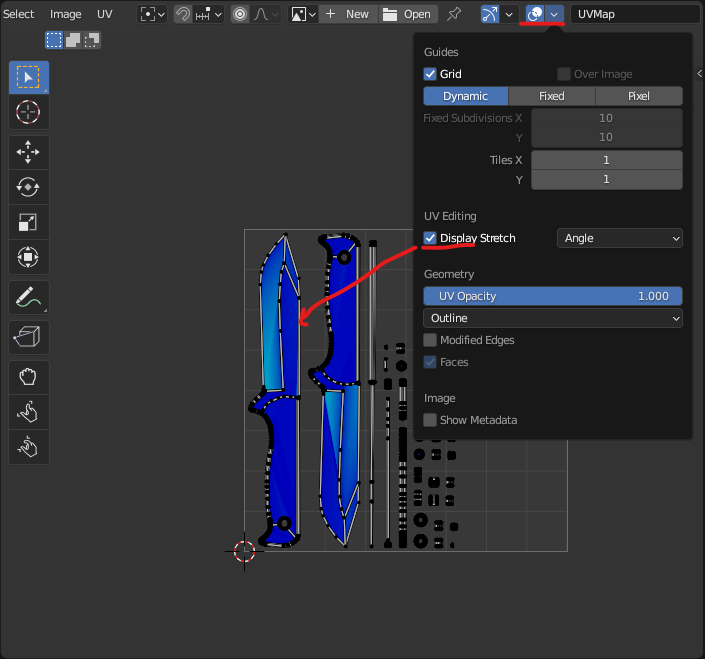
Task: Choose the Move tool
Action: (28, 152)
